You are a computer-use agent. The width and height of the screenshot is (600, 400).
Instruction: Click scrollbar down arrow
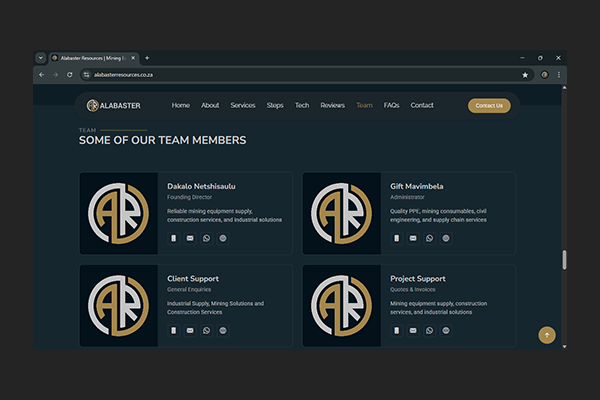point(564,346)
